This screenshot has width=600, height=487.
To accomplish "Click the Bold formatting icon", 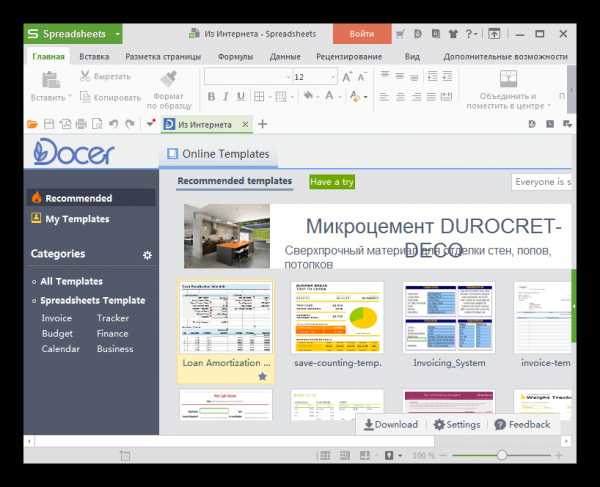I will (x=211, y=97).
